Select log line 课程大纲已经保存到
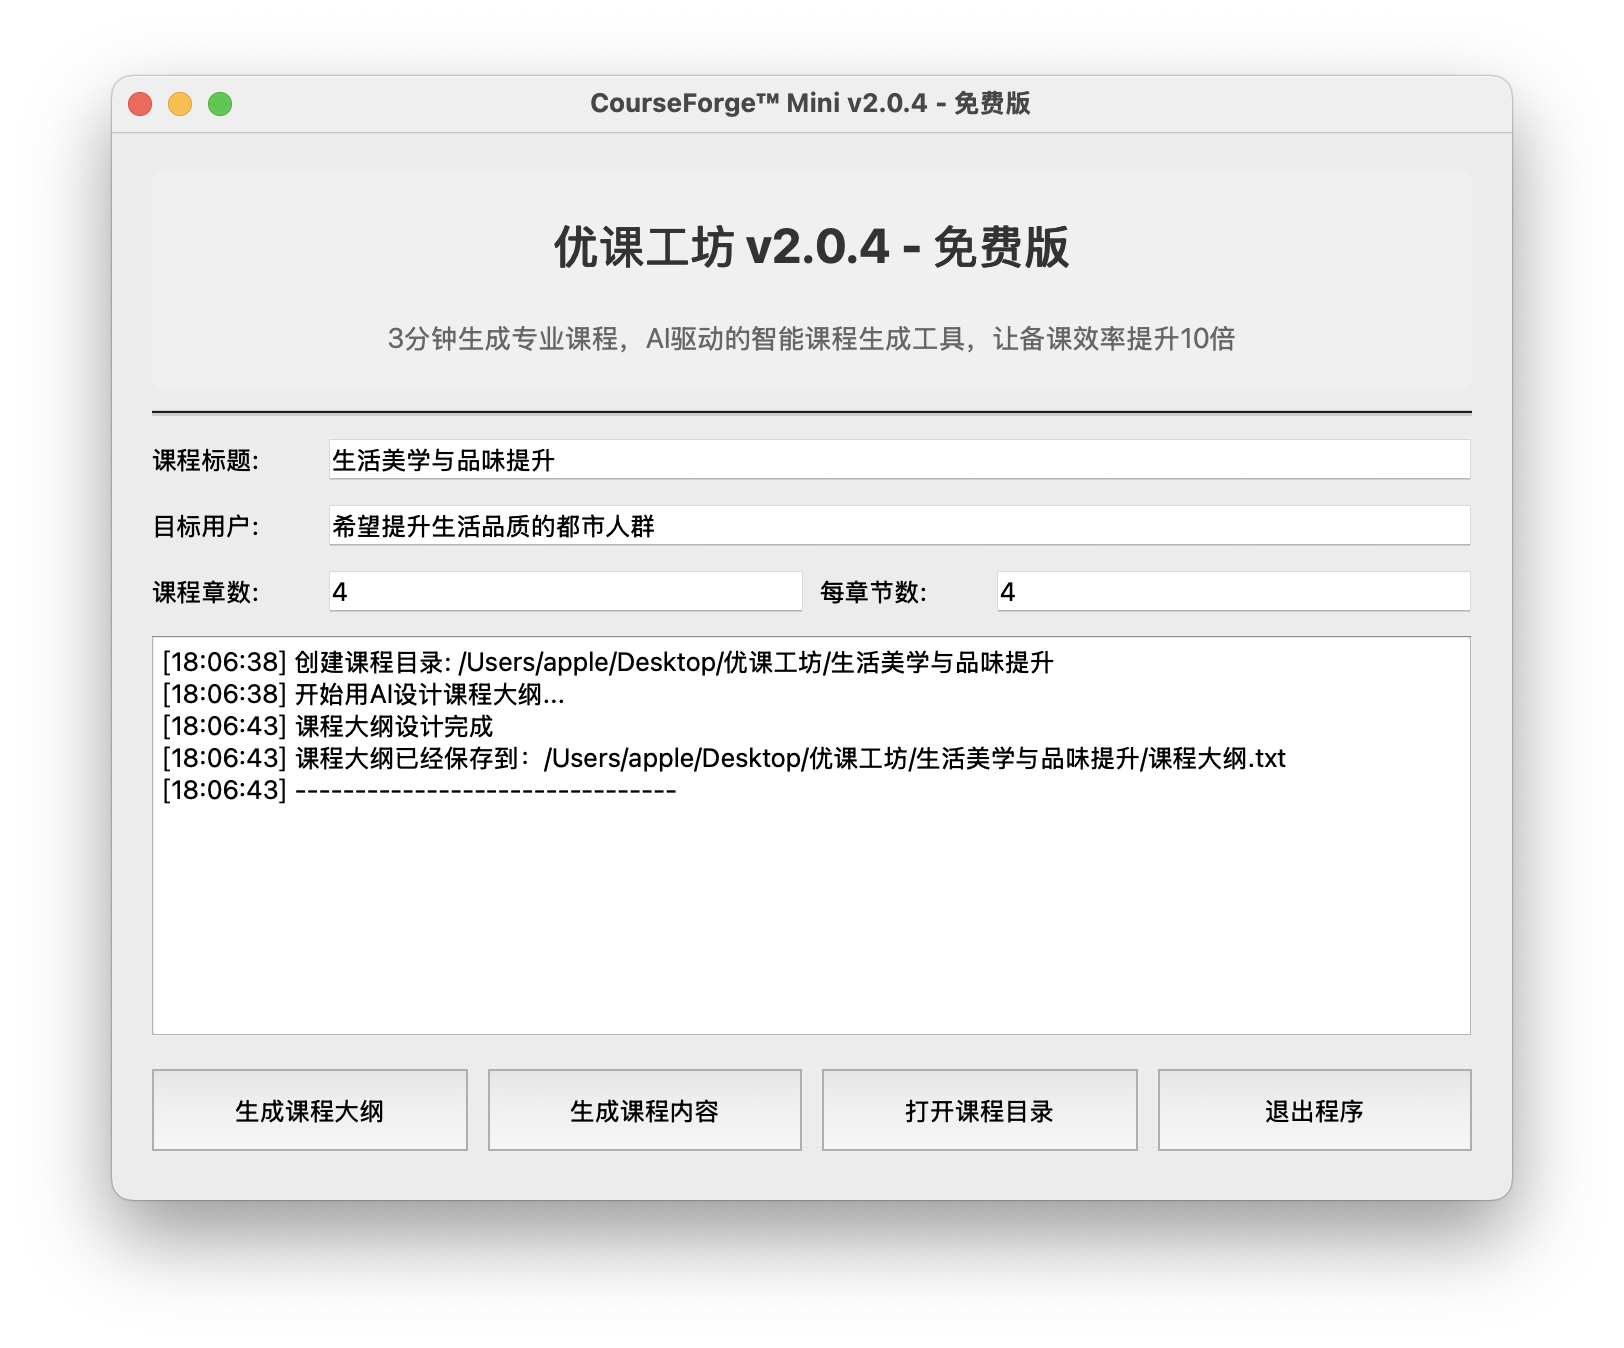 pos(724,758)
